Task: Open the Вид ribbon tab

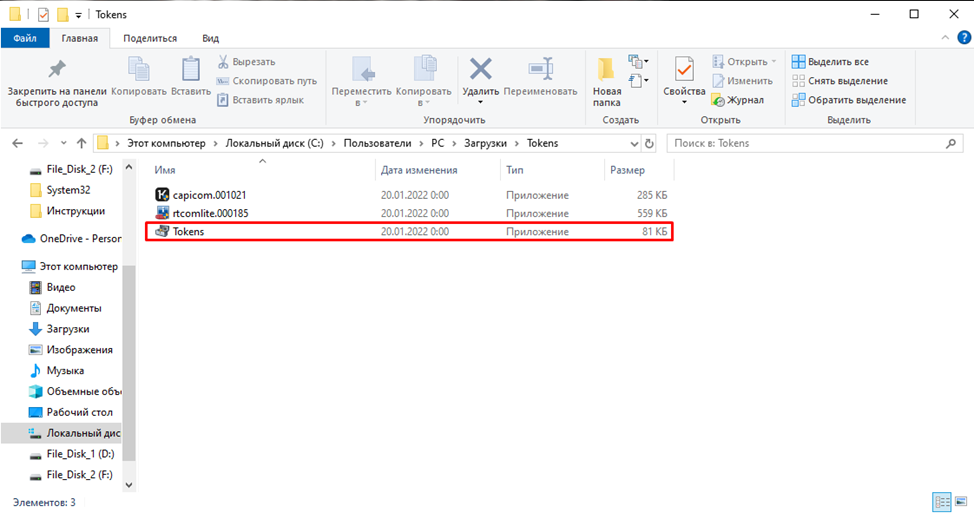Action: click(210, 39)
